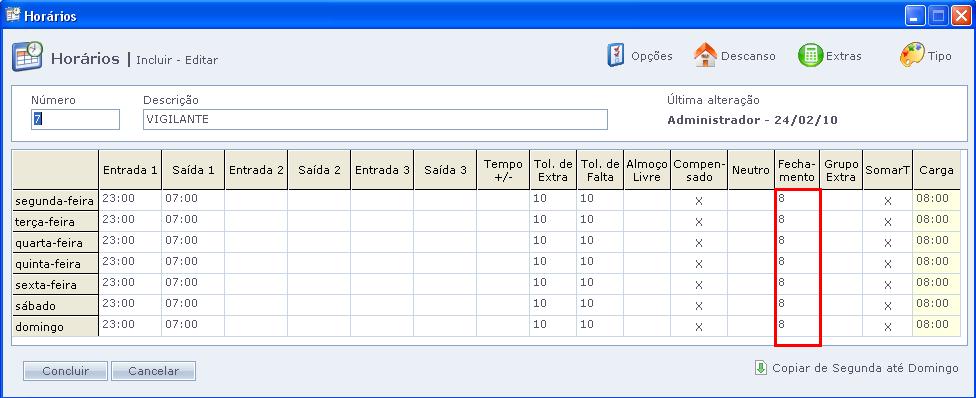
Task: Open the Opções label
Action: 652,56
